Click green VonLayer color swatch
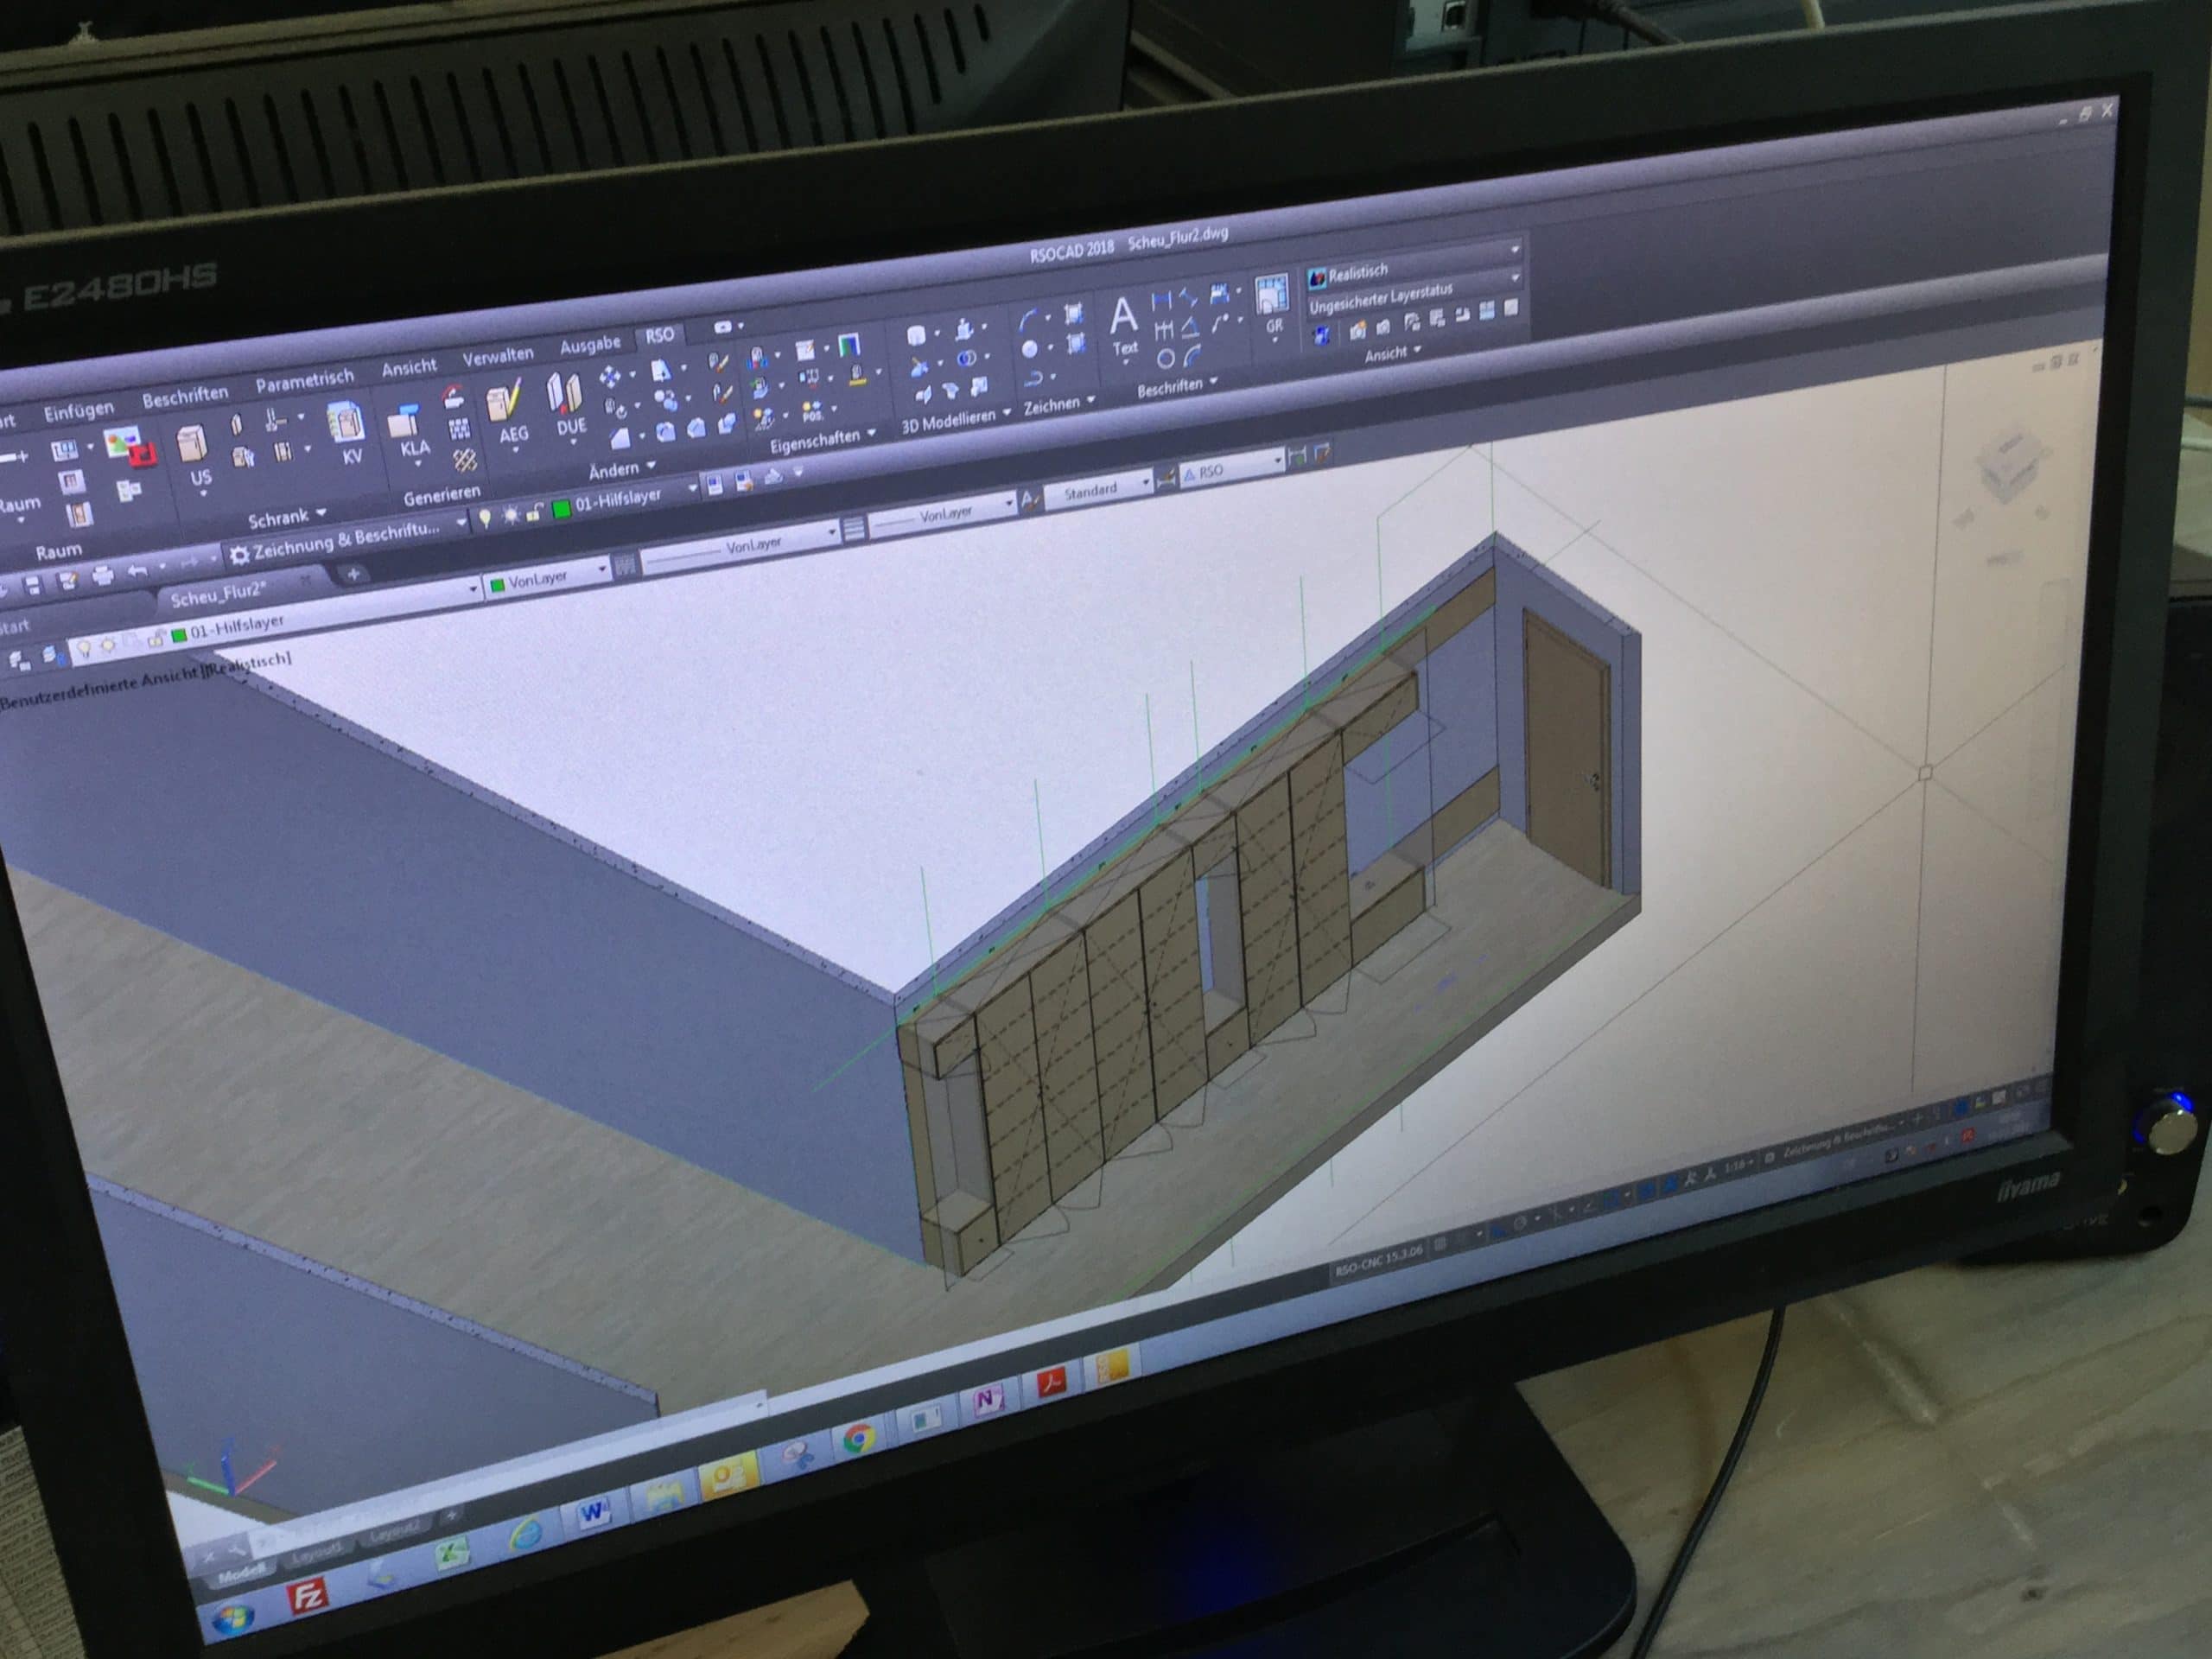 497,585
